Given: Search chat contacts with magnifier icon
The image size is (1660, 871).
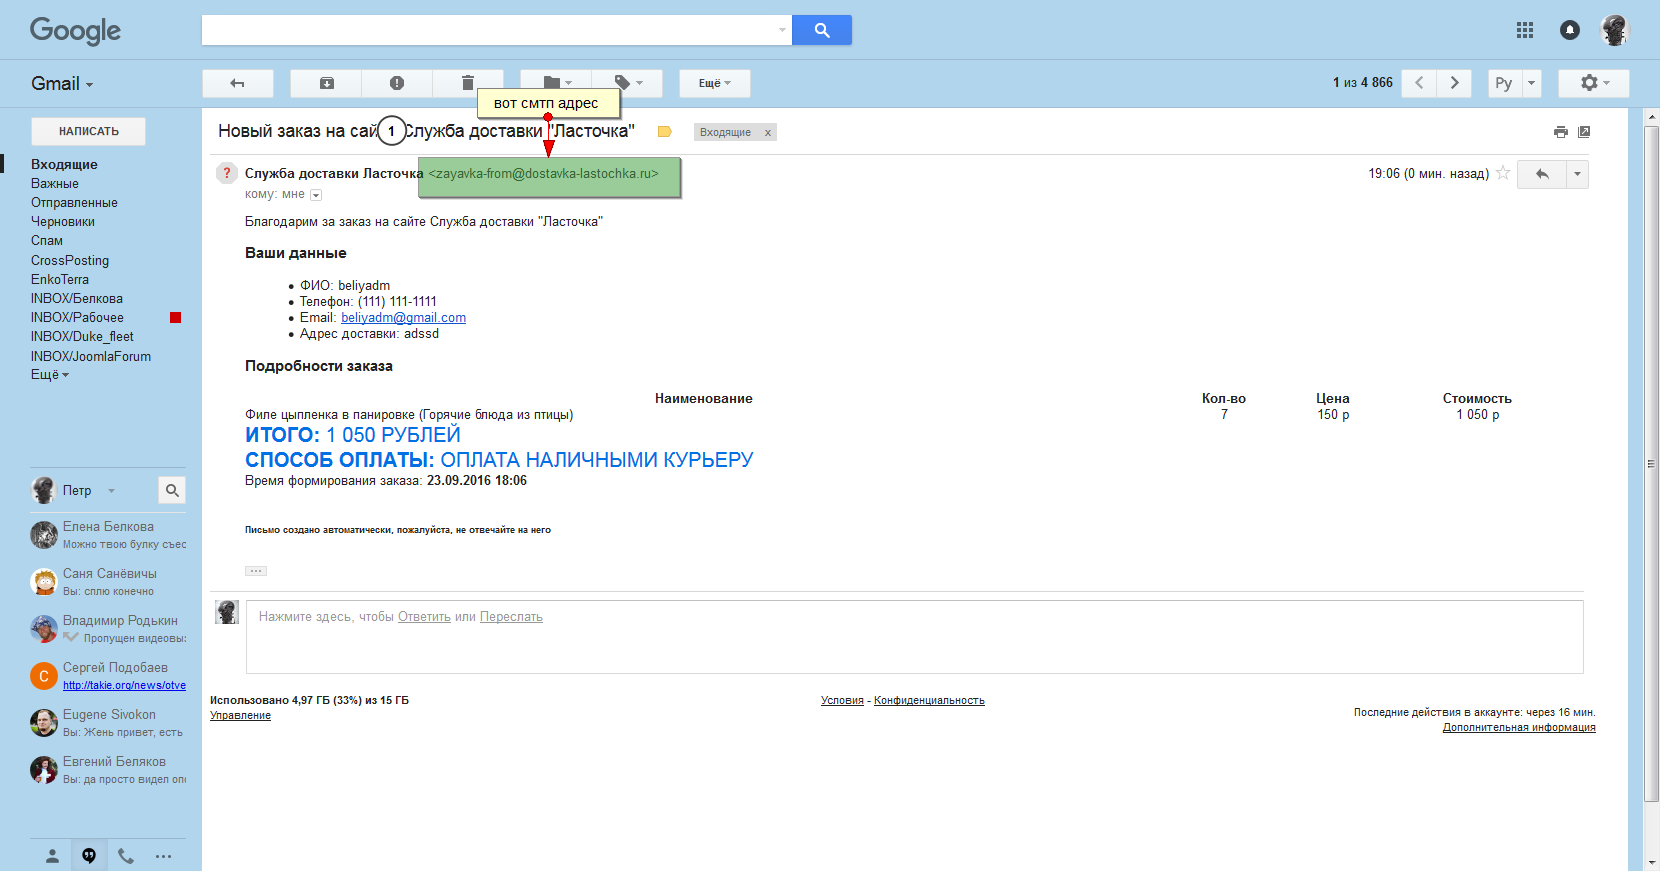Looking at the screenshot, I should pyautogui.click(x=172, y=490).
